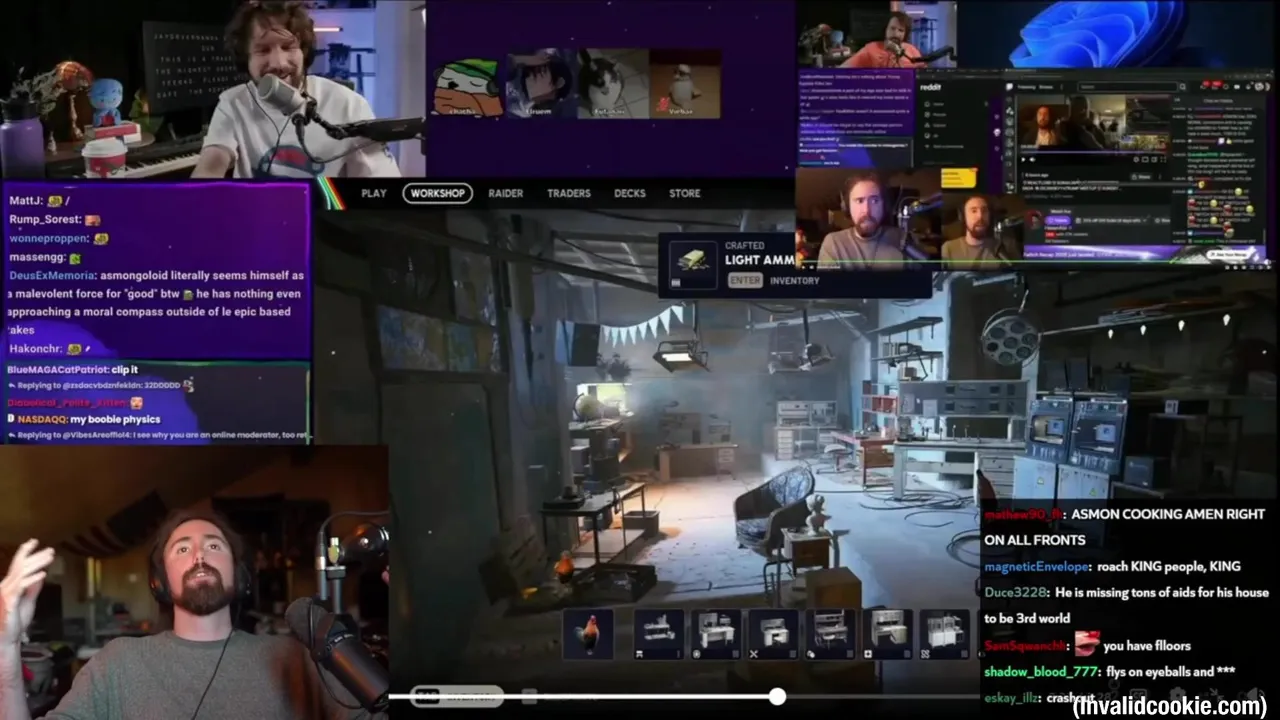Select station thumbnail with circle badge

click(x=717, y=634)
